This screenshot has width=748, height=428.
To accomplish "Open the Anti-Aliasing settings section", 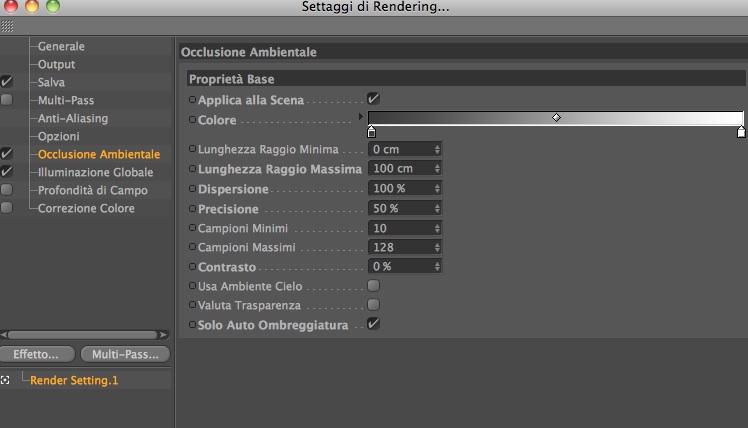I will [x=72, y=118].
